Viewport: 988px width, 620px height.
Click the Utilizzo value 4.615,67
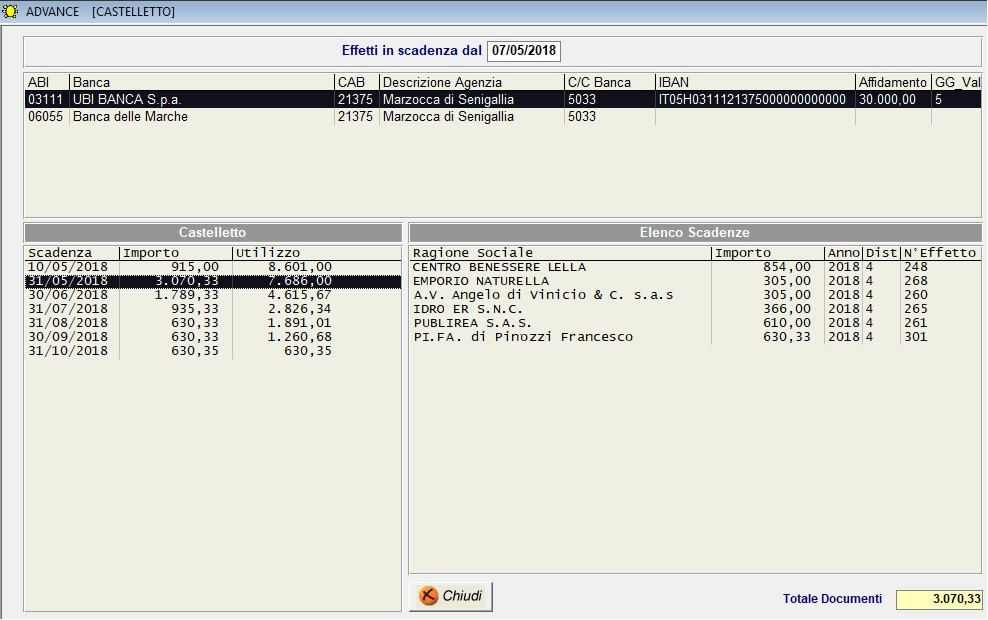[300, 295]
